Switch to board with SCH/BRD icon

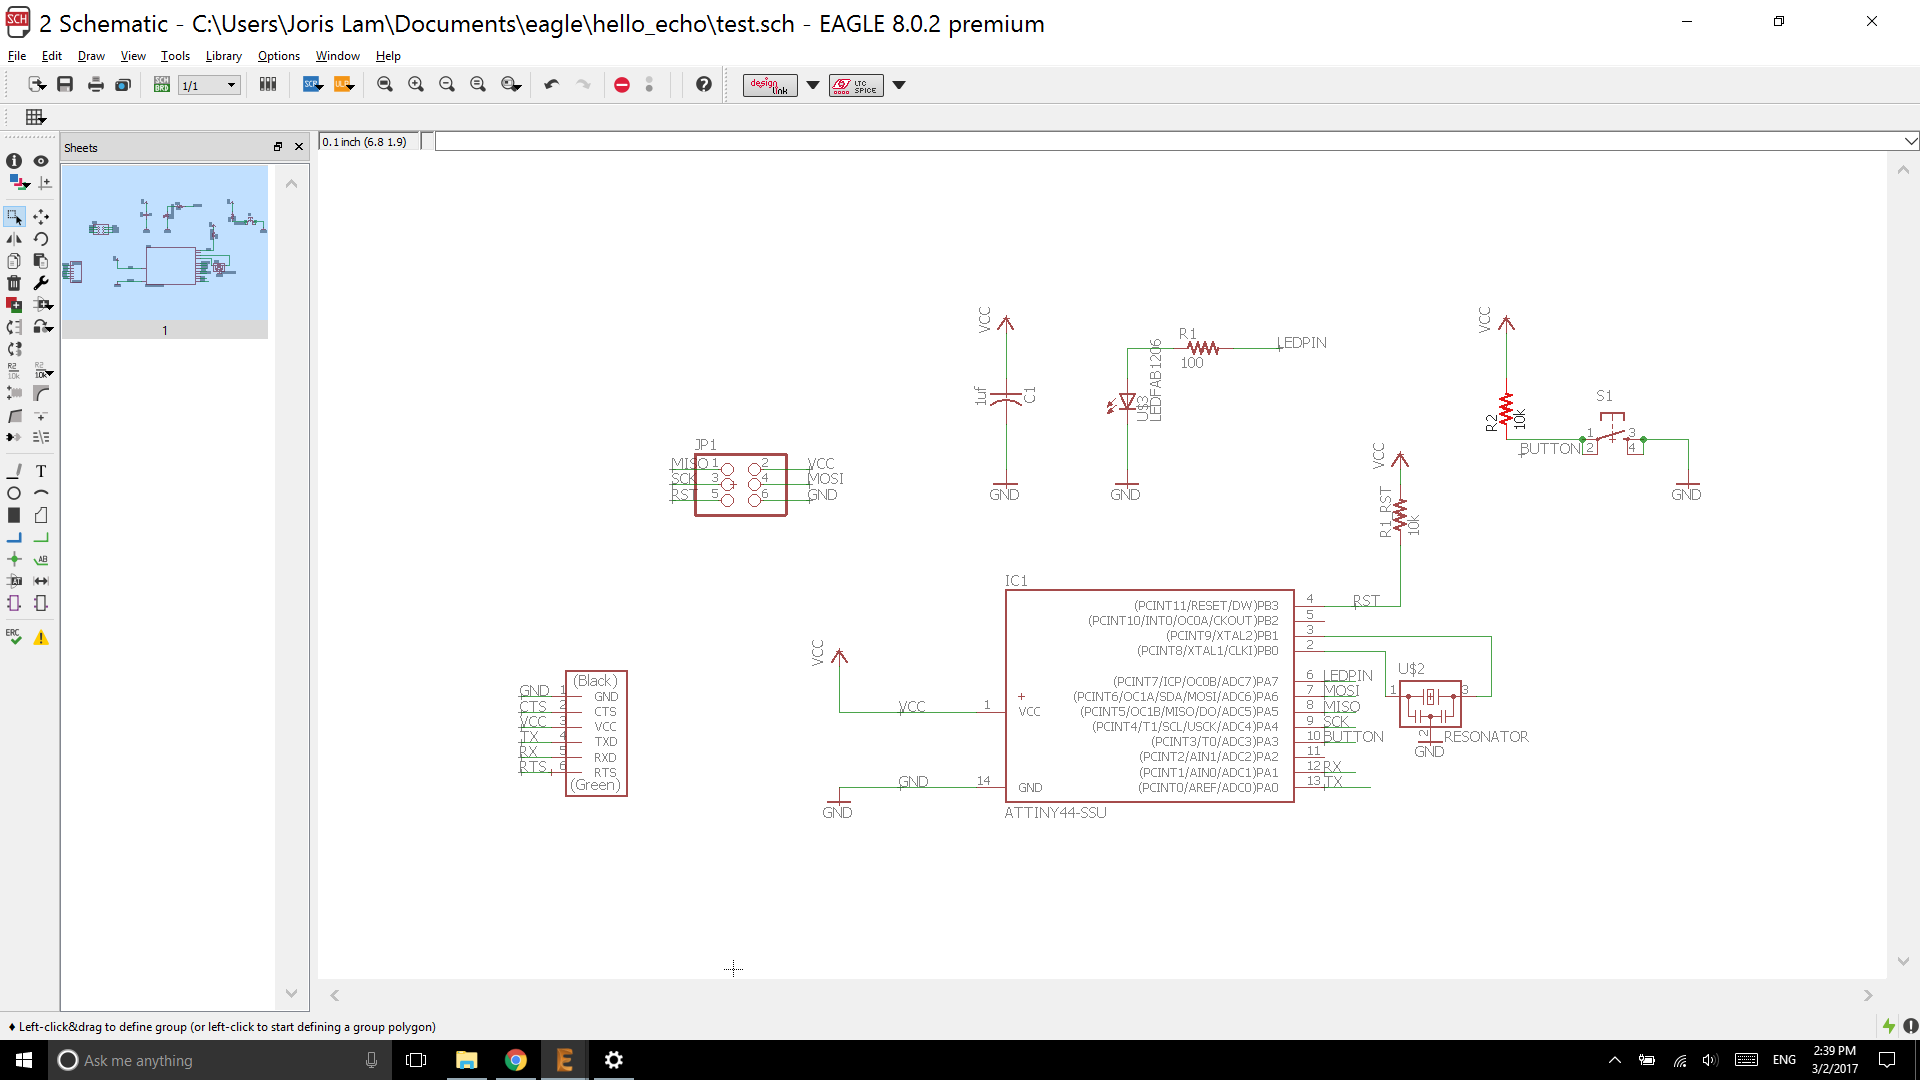click(161, 85)
